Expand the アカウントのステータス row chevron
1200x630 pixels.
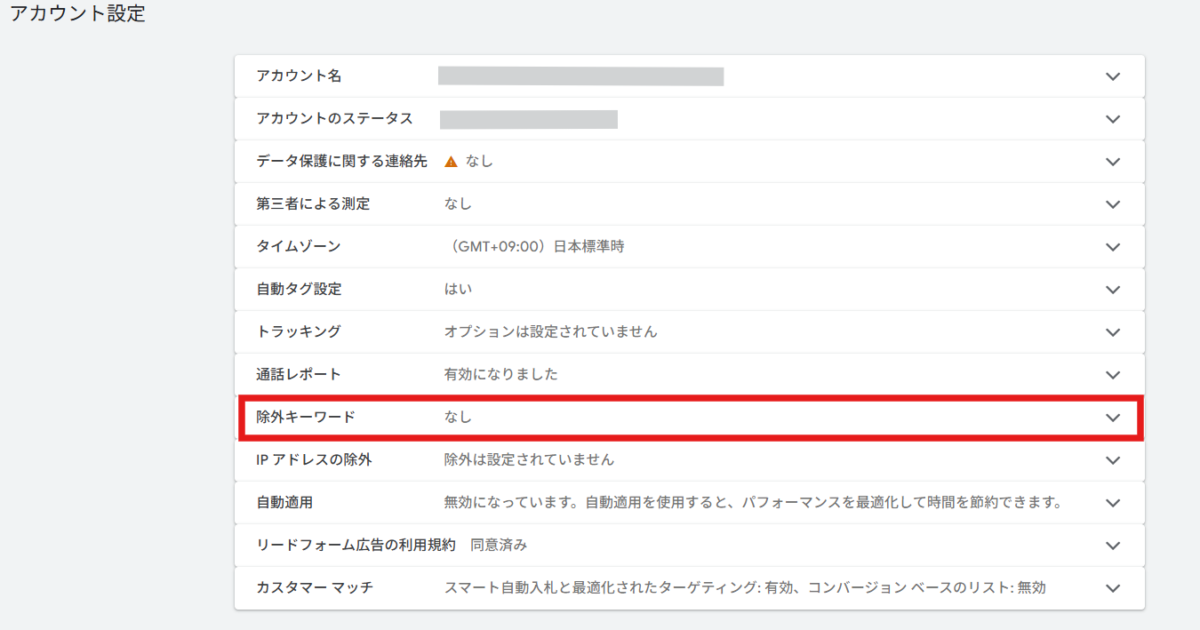(x=1113, y=119)
